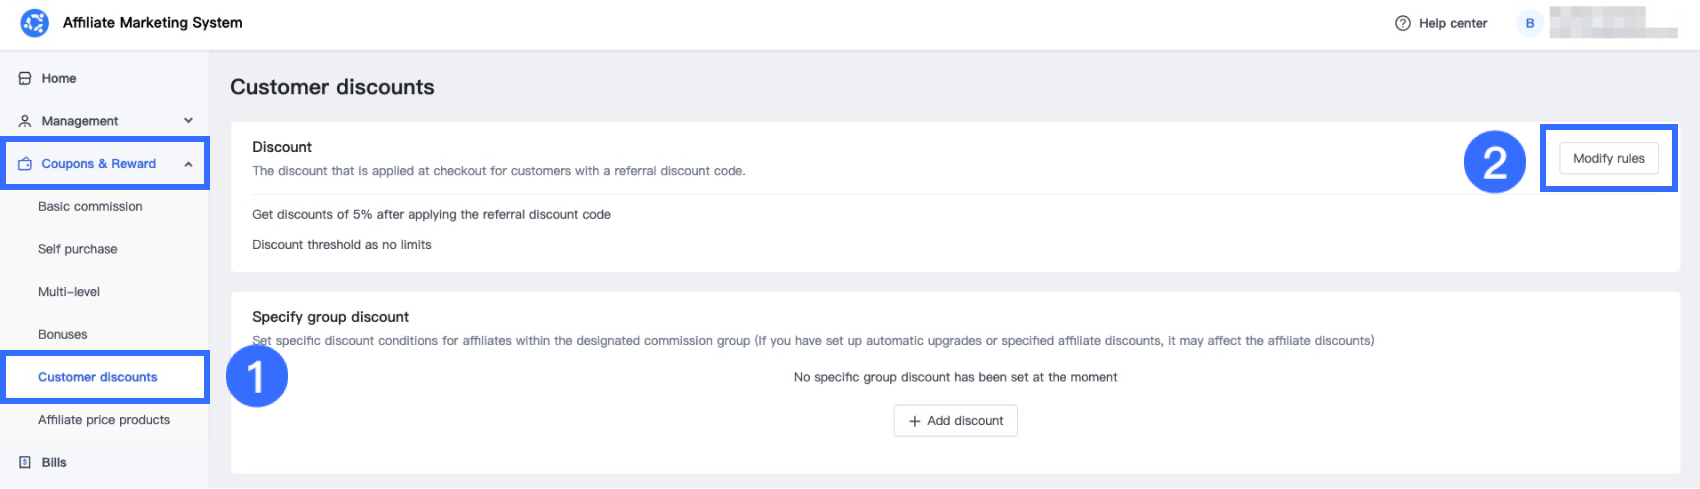Click the Home sidebar icon

coord(25,78)
